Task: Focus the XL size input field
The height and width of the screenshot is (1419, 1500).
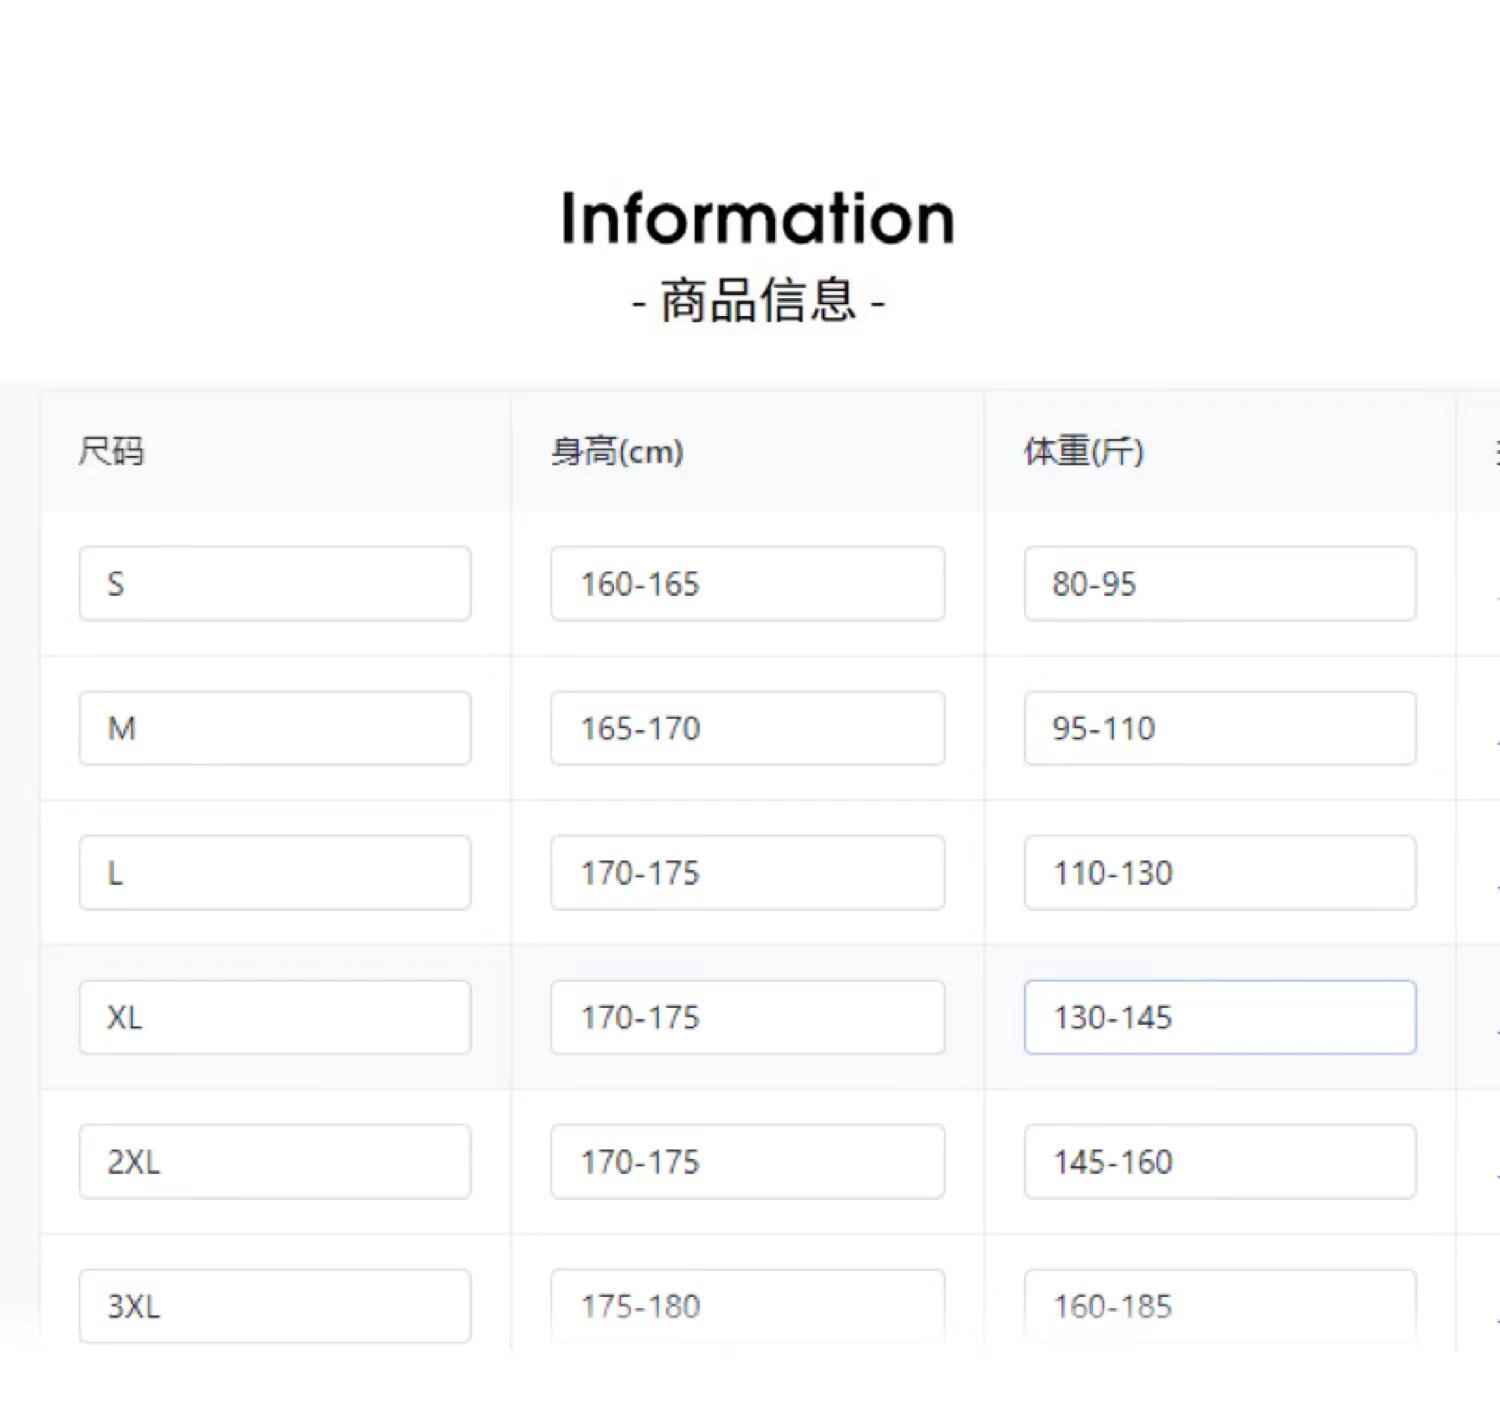Action: pyautogui.click(x=274, y=1017)
